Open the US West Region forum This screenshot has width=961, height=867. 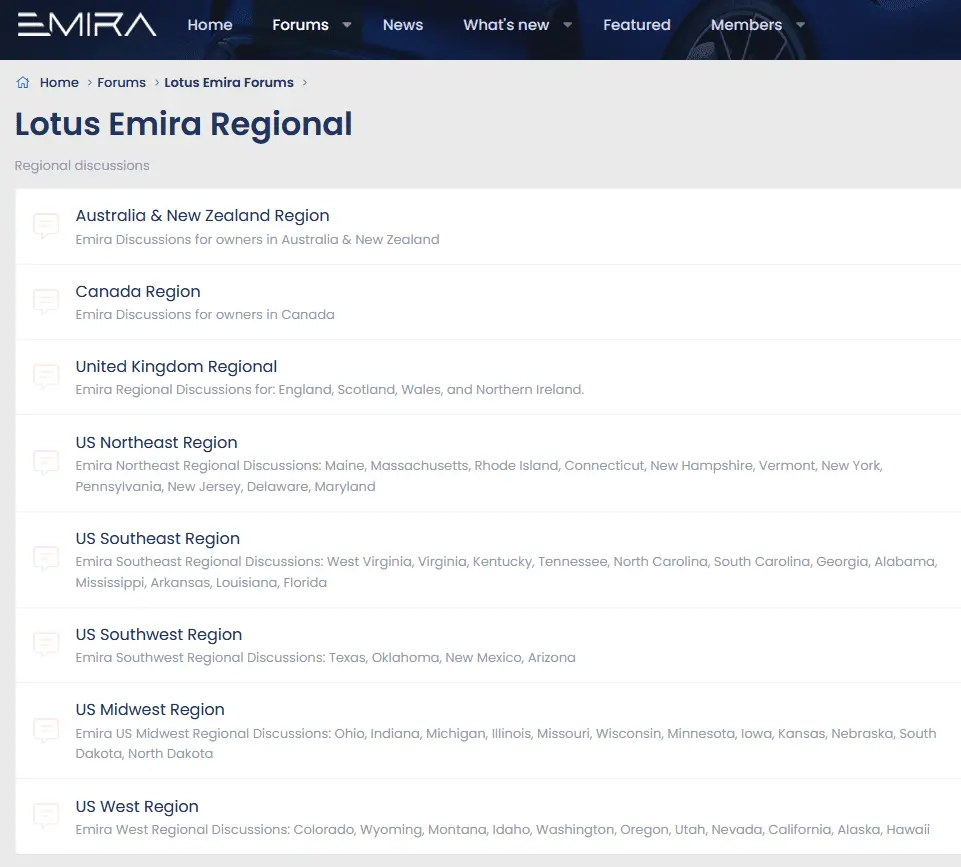137,806
